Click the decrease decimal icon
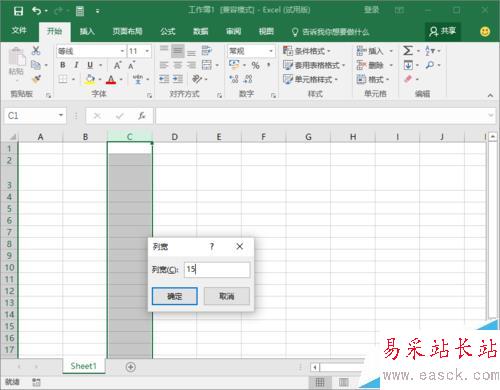 coord(248,79)
